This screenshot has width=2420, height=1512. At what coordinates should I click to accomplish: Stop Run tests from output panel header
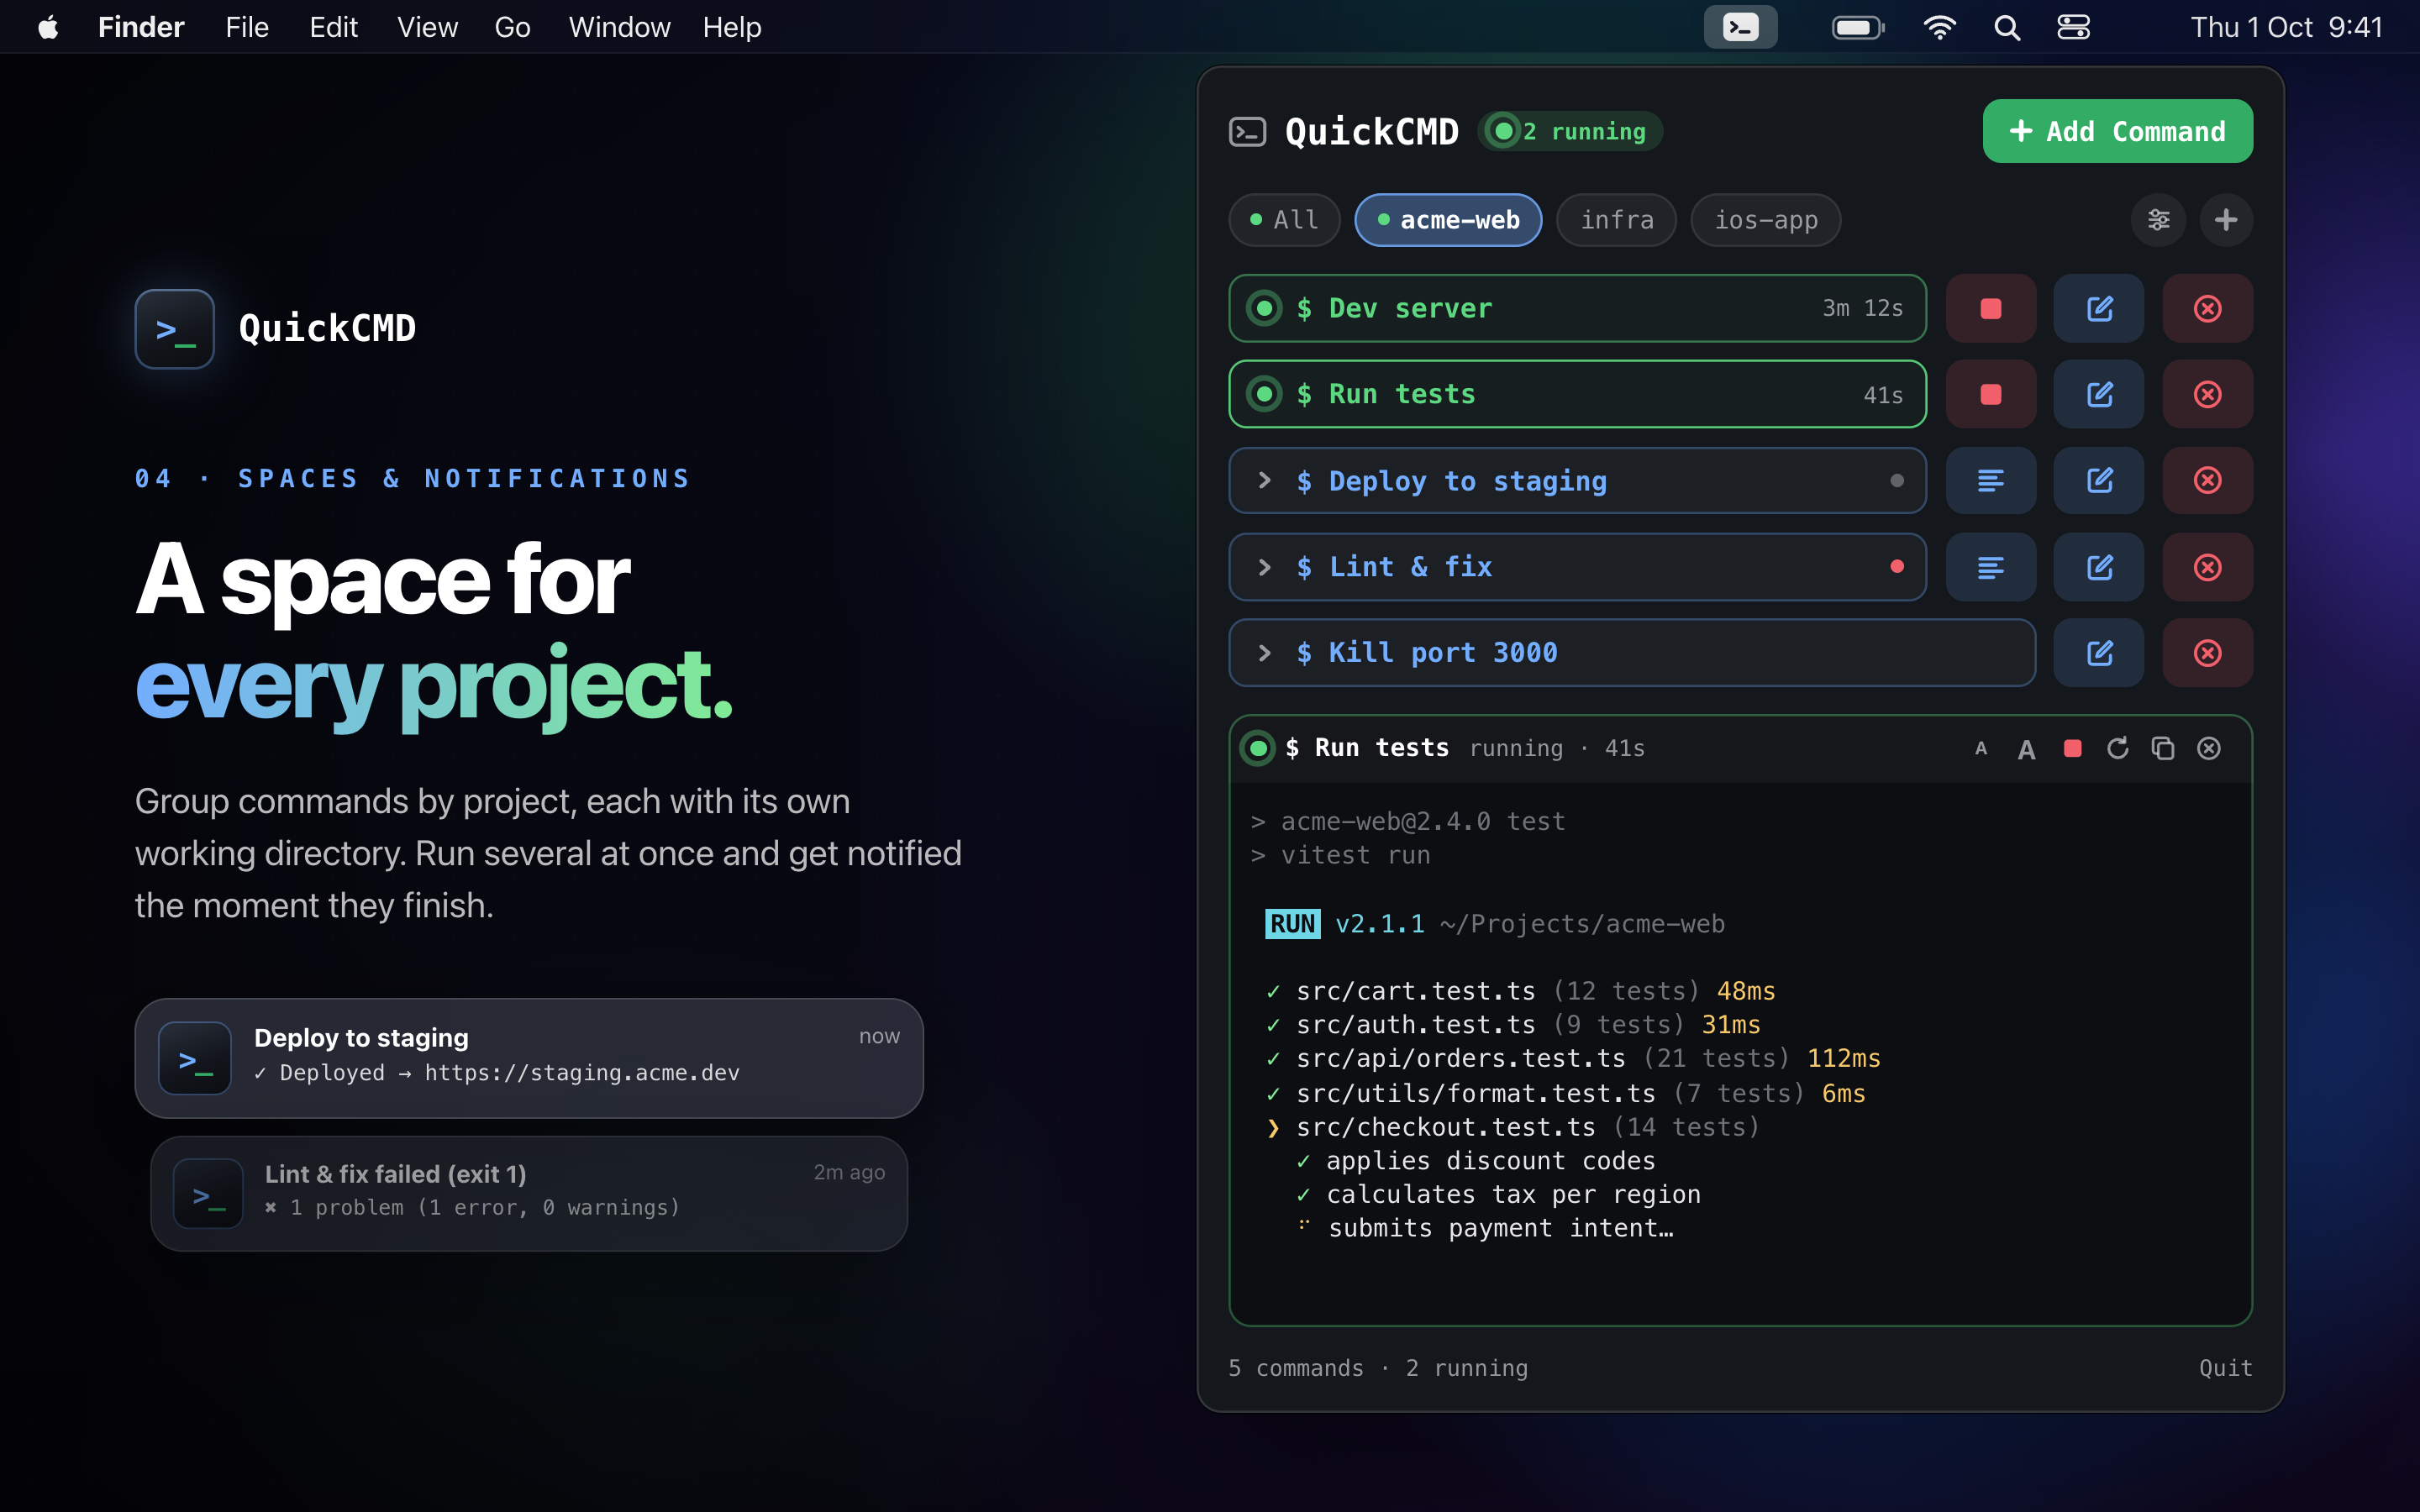point(2072,749)
